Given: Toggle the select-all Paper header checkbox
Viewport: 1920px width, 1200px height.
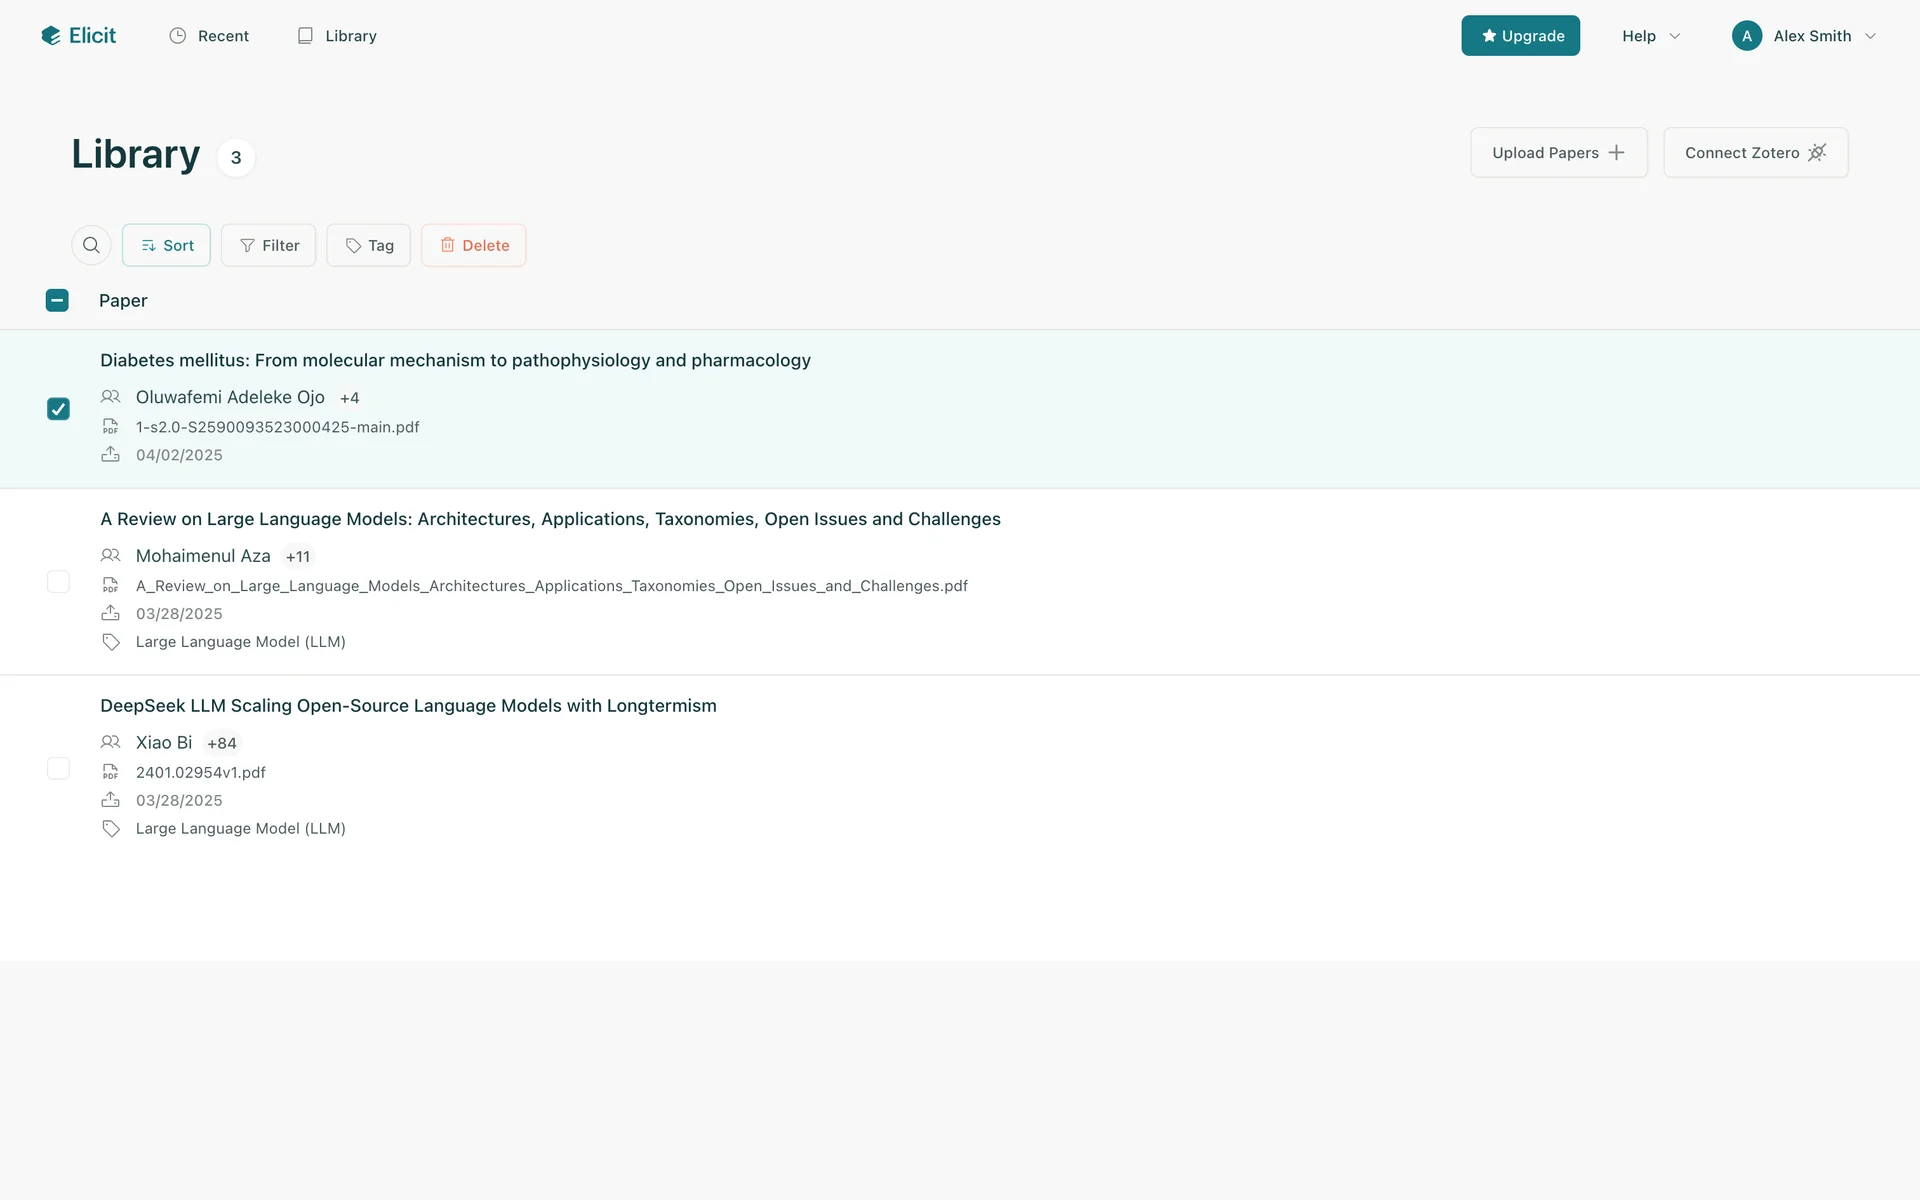Looking at the screenshot, I should click(57, 300).
